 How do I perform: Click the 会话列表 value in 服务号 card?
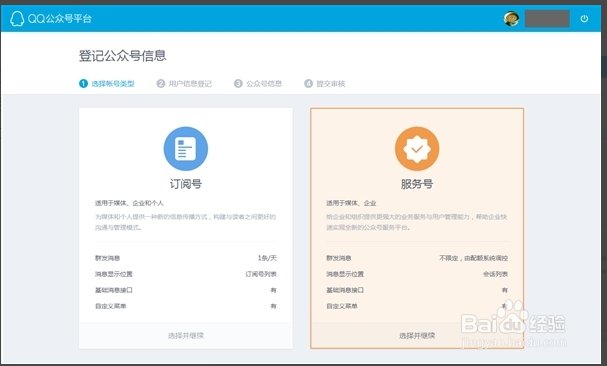[x=496, y=274]
